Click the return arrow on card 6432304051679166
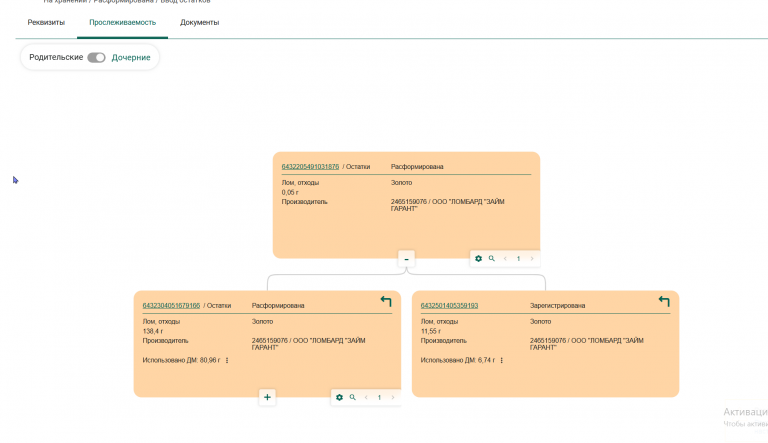 click(386, 301)
